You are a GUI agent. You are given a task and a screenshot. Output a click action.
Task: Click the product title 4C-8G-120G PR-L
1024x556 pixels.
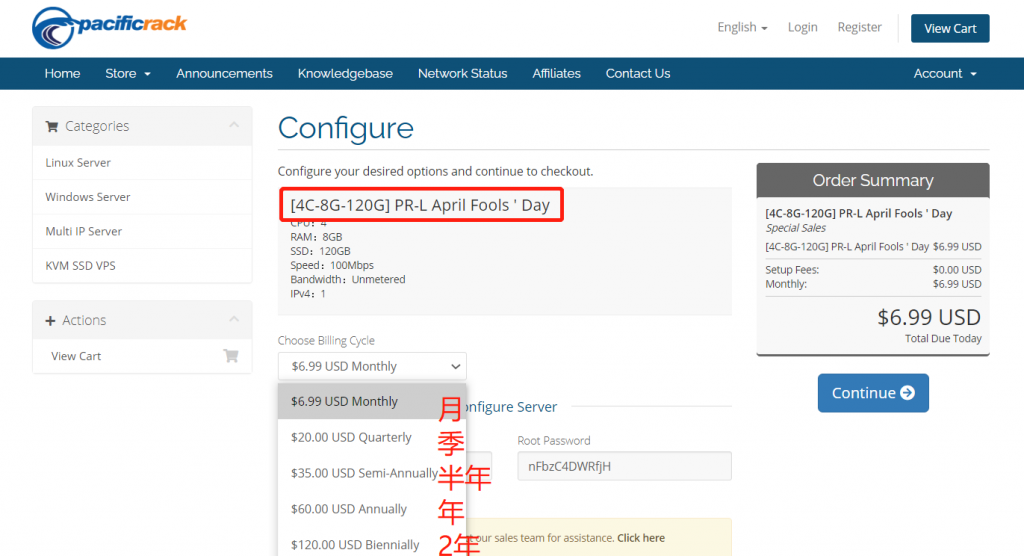[420, 205]
